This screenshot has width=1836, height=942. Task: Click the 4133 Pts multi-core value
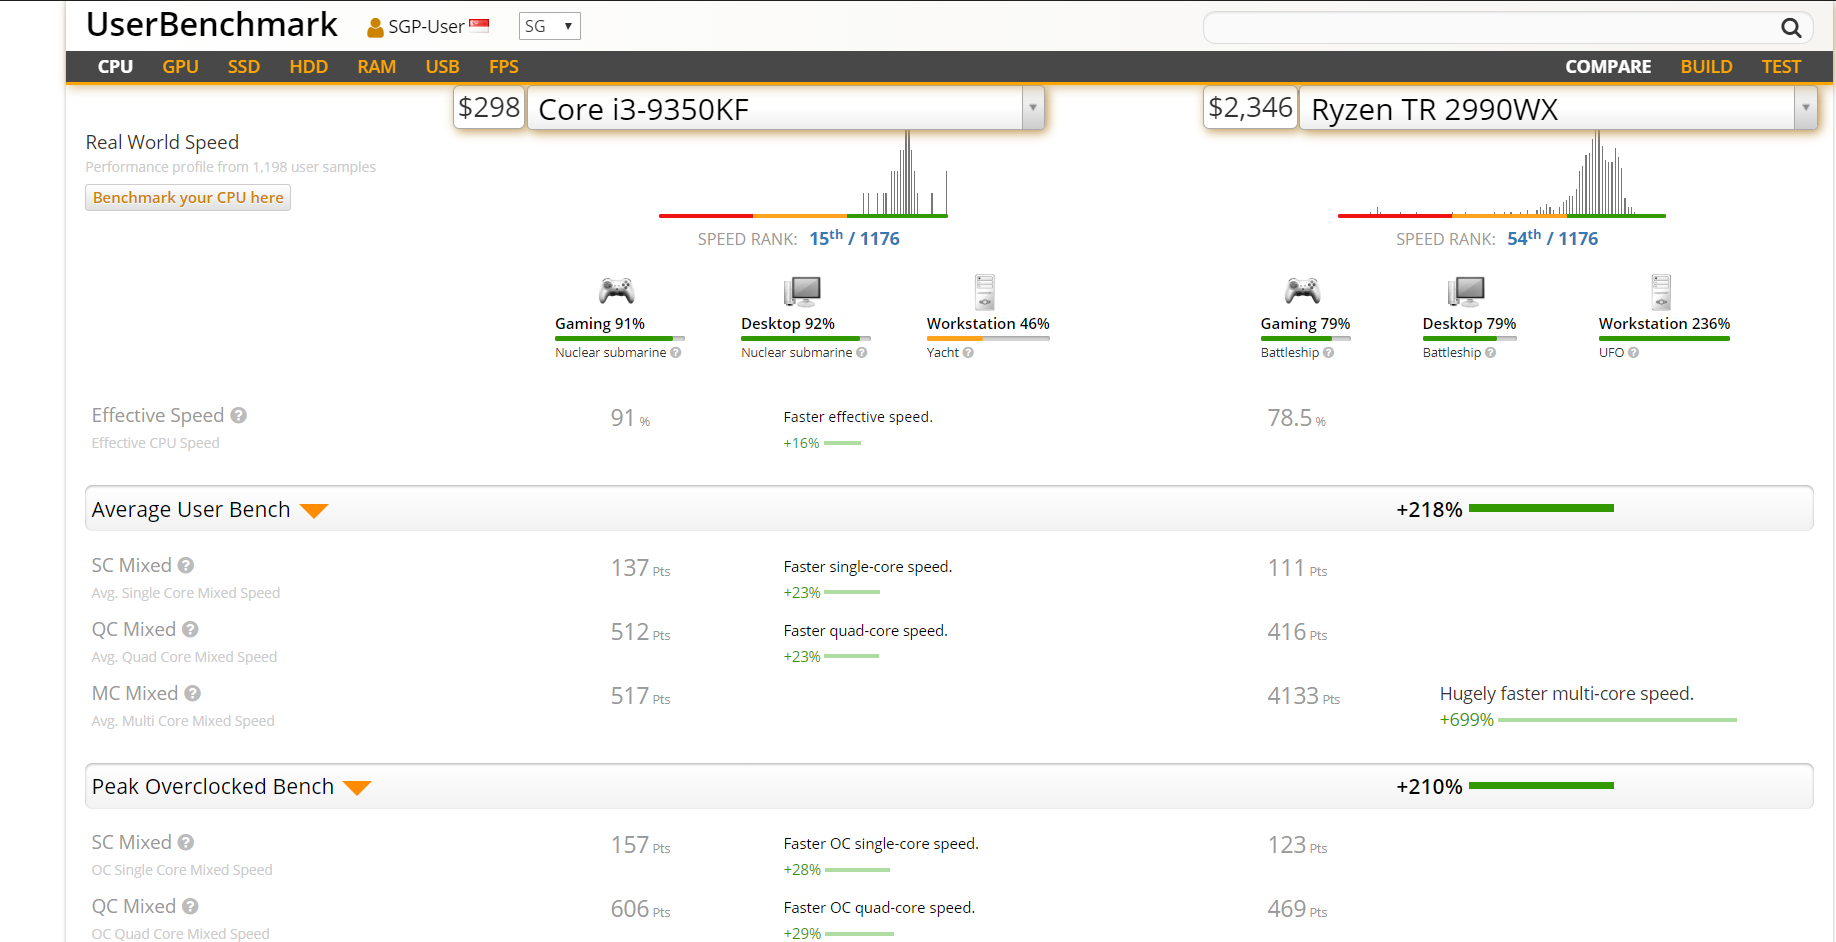click(x=1304, y=696)
